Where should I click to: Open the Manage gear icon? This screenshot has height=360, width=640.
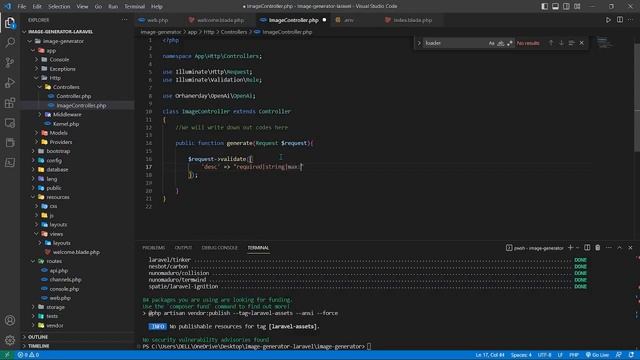pos(10,340)
